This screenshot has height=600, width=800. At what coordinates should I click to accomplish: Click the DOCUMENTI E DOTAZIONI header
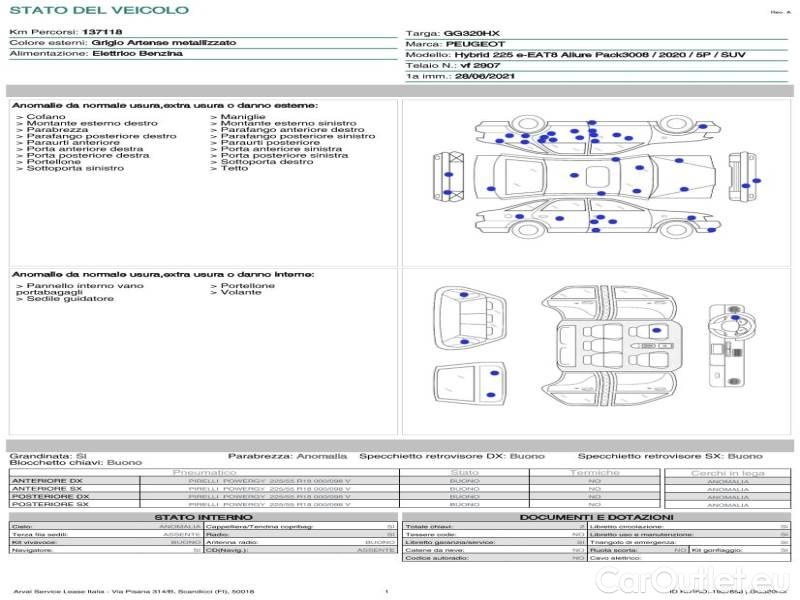(596, 517)
